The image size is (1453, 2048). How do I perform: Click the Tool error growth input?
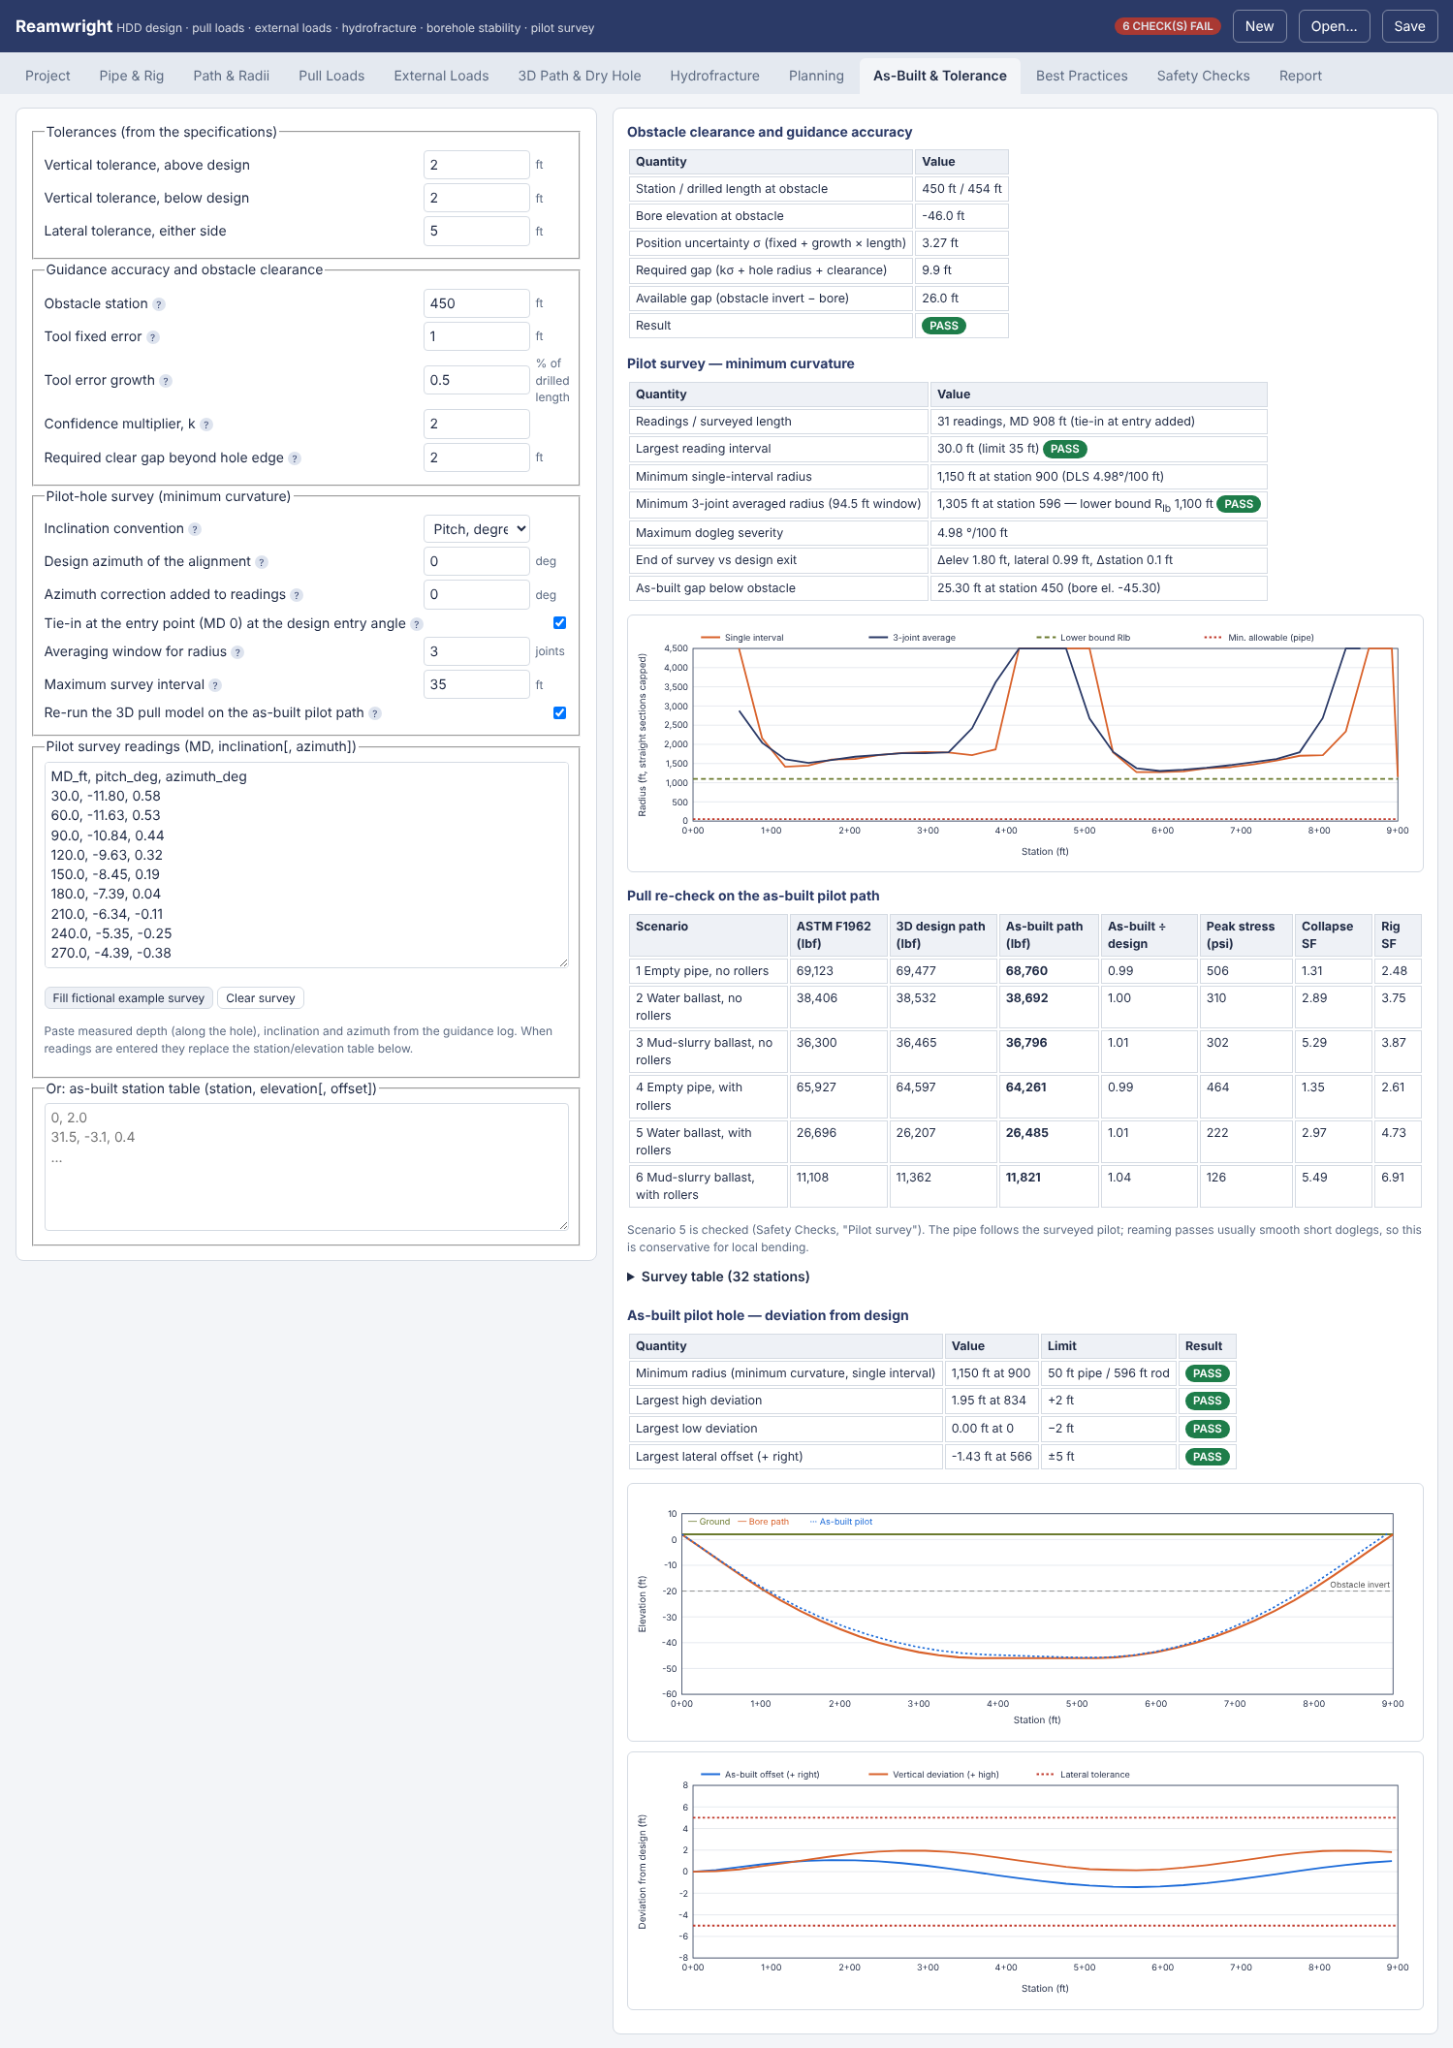coord(477,380)
